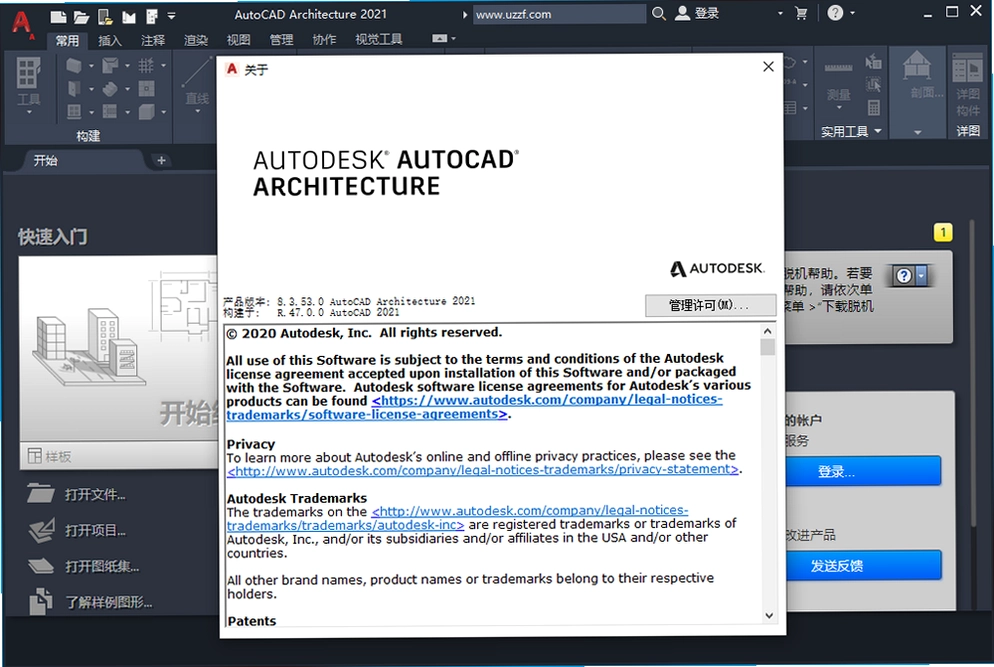Expand the 测量 dropdown arrow
Viewport: 994px width, 667px height.
(839, 107)
